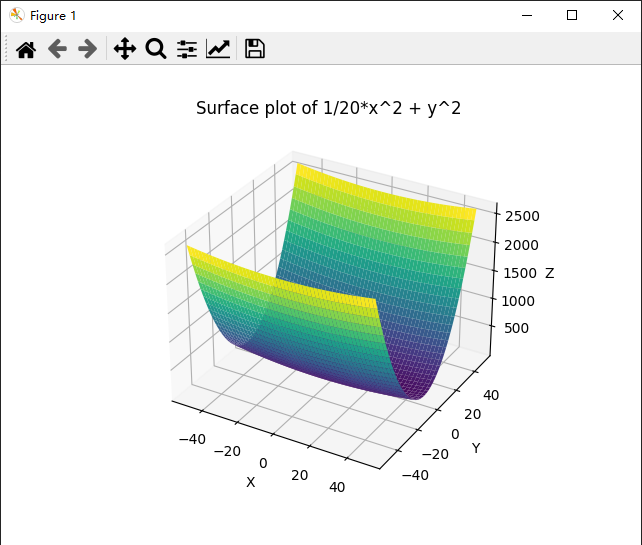The width and height of the screenshot is (642, 545).
Task: Open Configure subplots dialog
Action: (187, 49)
